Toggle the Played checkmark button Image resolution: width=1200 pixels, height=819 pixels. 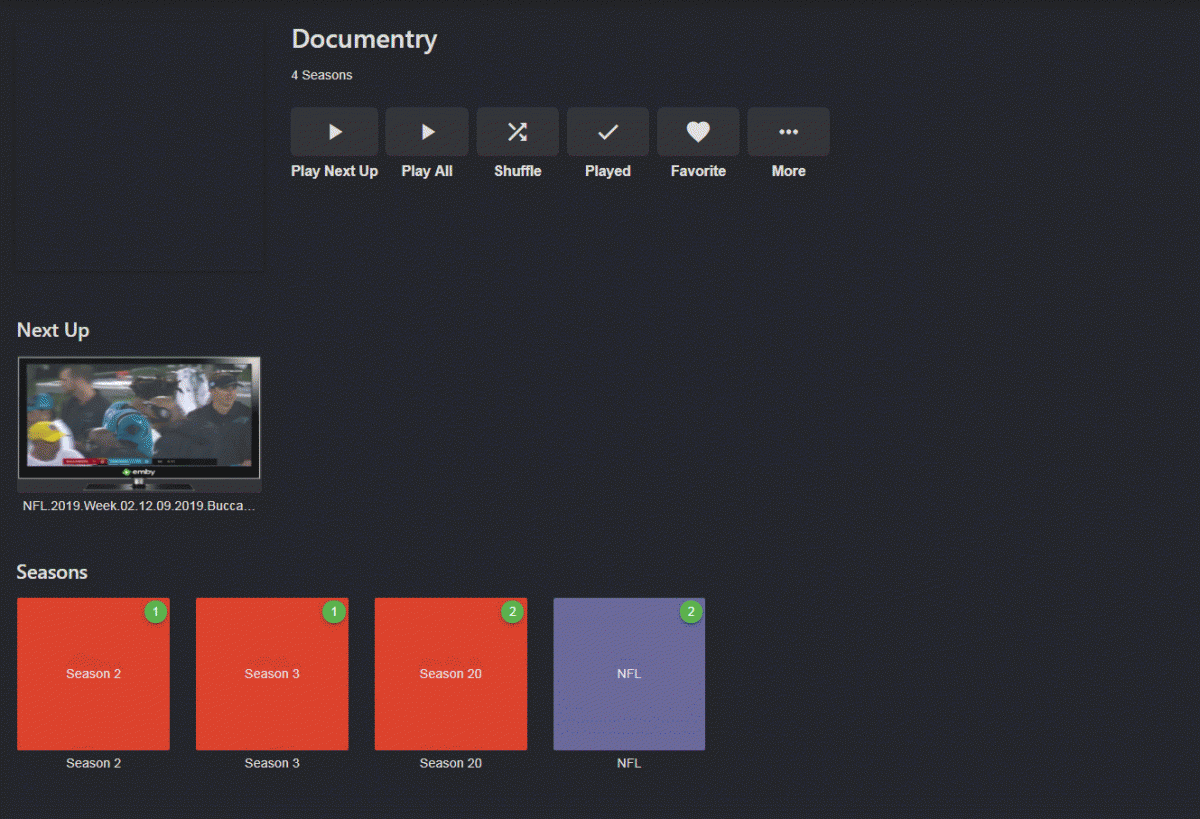coord(607,132)
